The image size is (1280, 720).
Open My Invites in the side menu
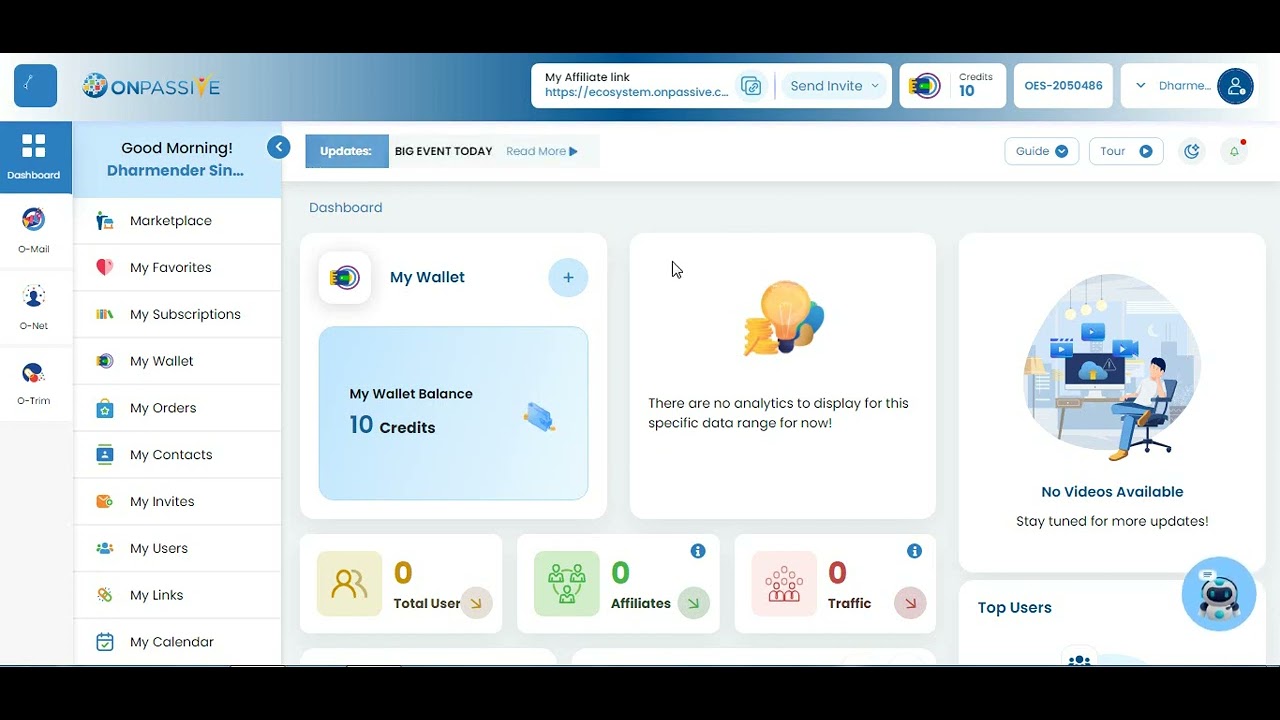point(178,501)
